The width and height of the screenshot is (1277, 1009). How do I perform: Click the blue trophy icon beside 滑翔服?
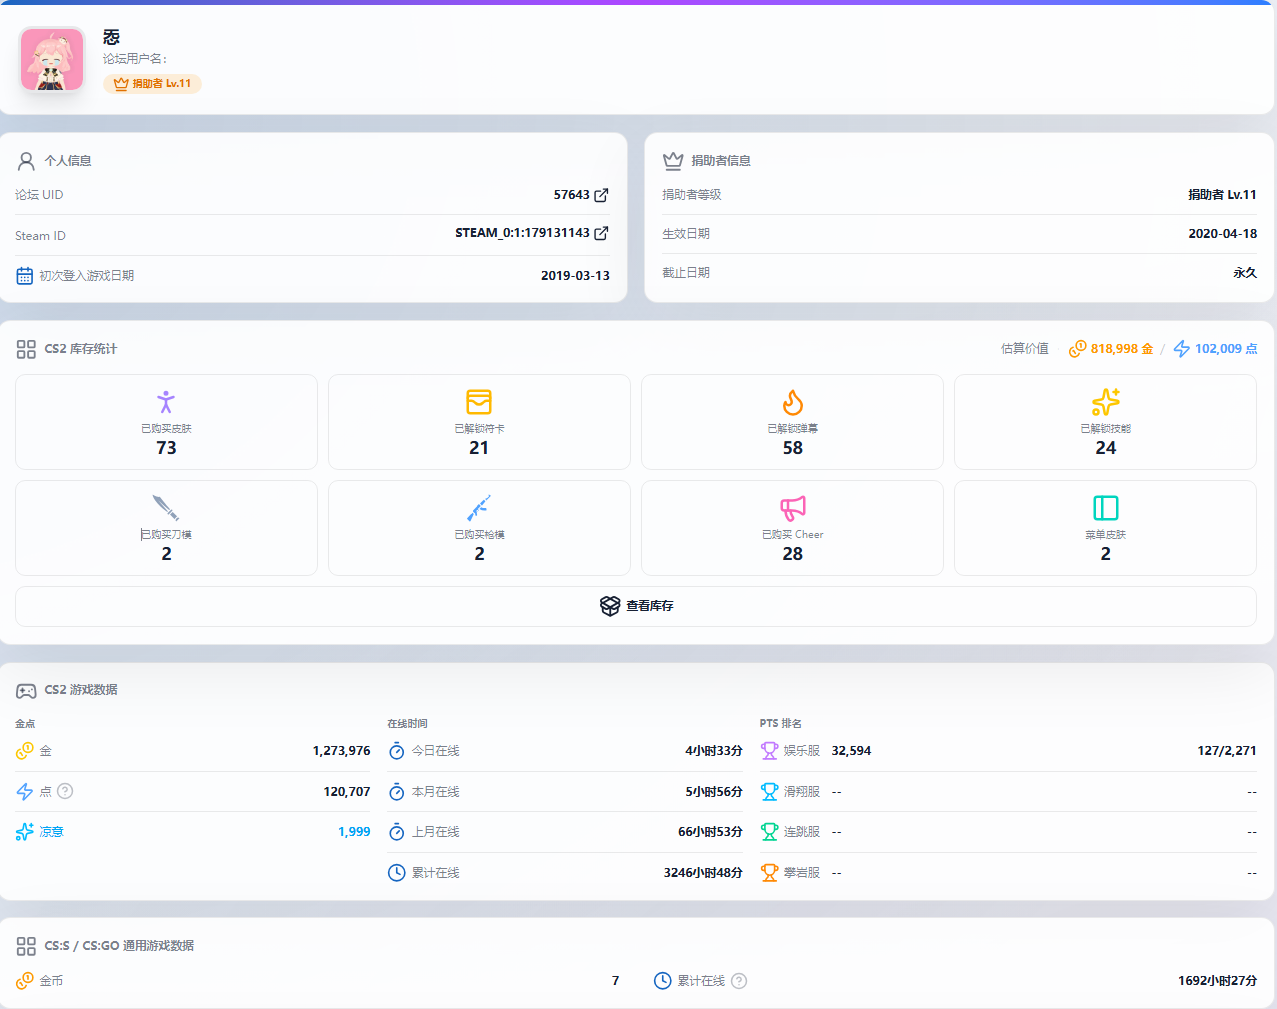point(769,792)
